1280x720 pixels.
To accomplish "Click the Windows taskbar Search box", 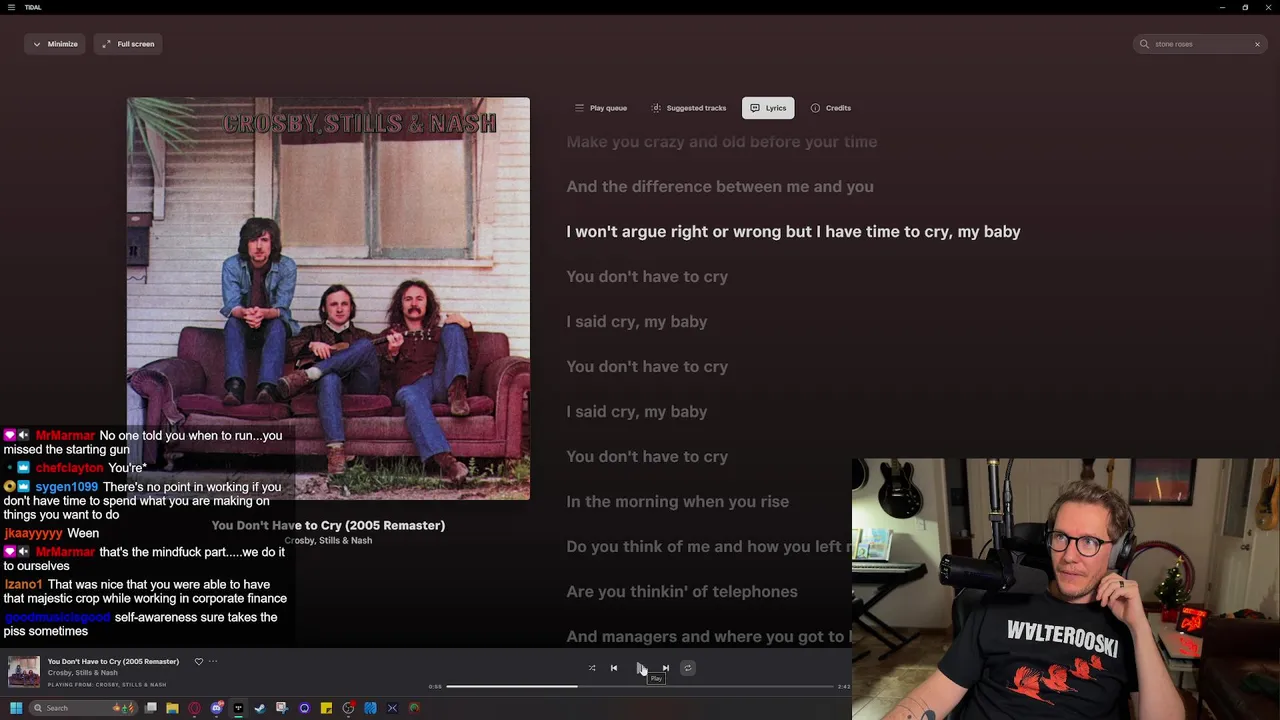I will [x=84, y=708].
